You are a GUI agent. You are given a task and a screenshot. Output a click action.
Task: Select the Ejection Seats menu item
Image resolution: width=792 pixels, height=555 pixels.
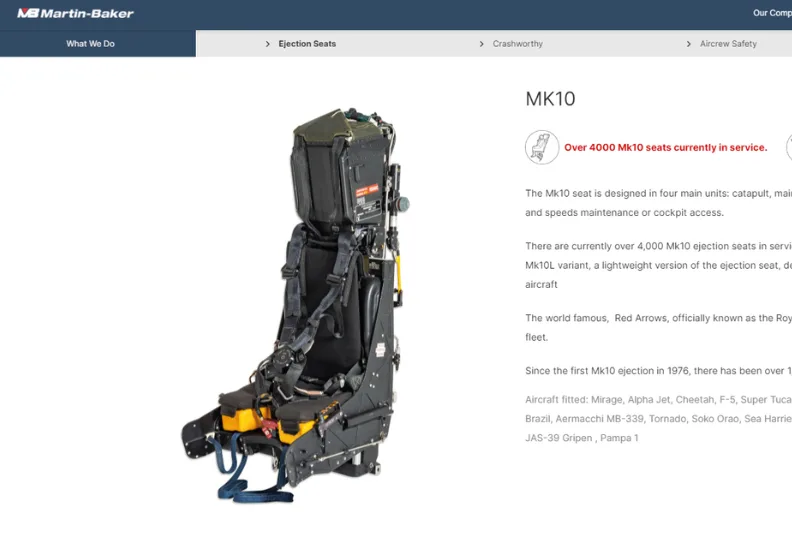[x=307, y=44]
